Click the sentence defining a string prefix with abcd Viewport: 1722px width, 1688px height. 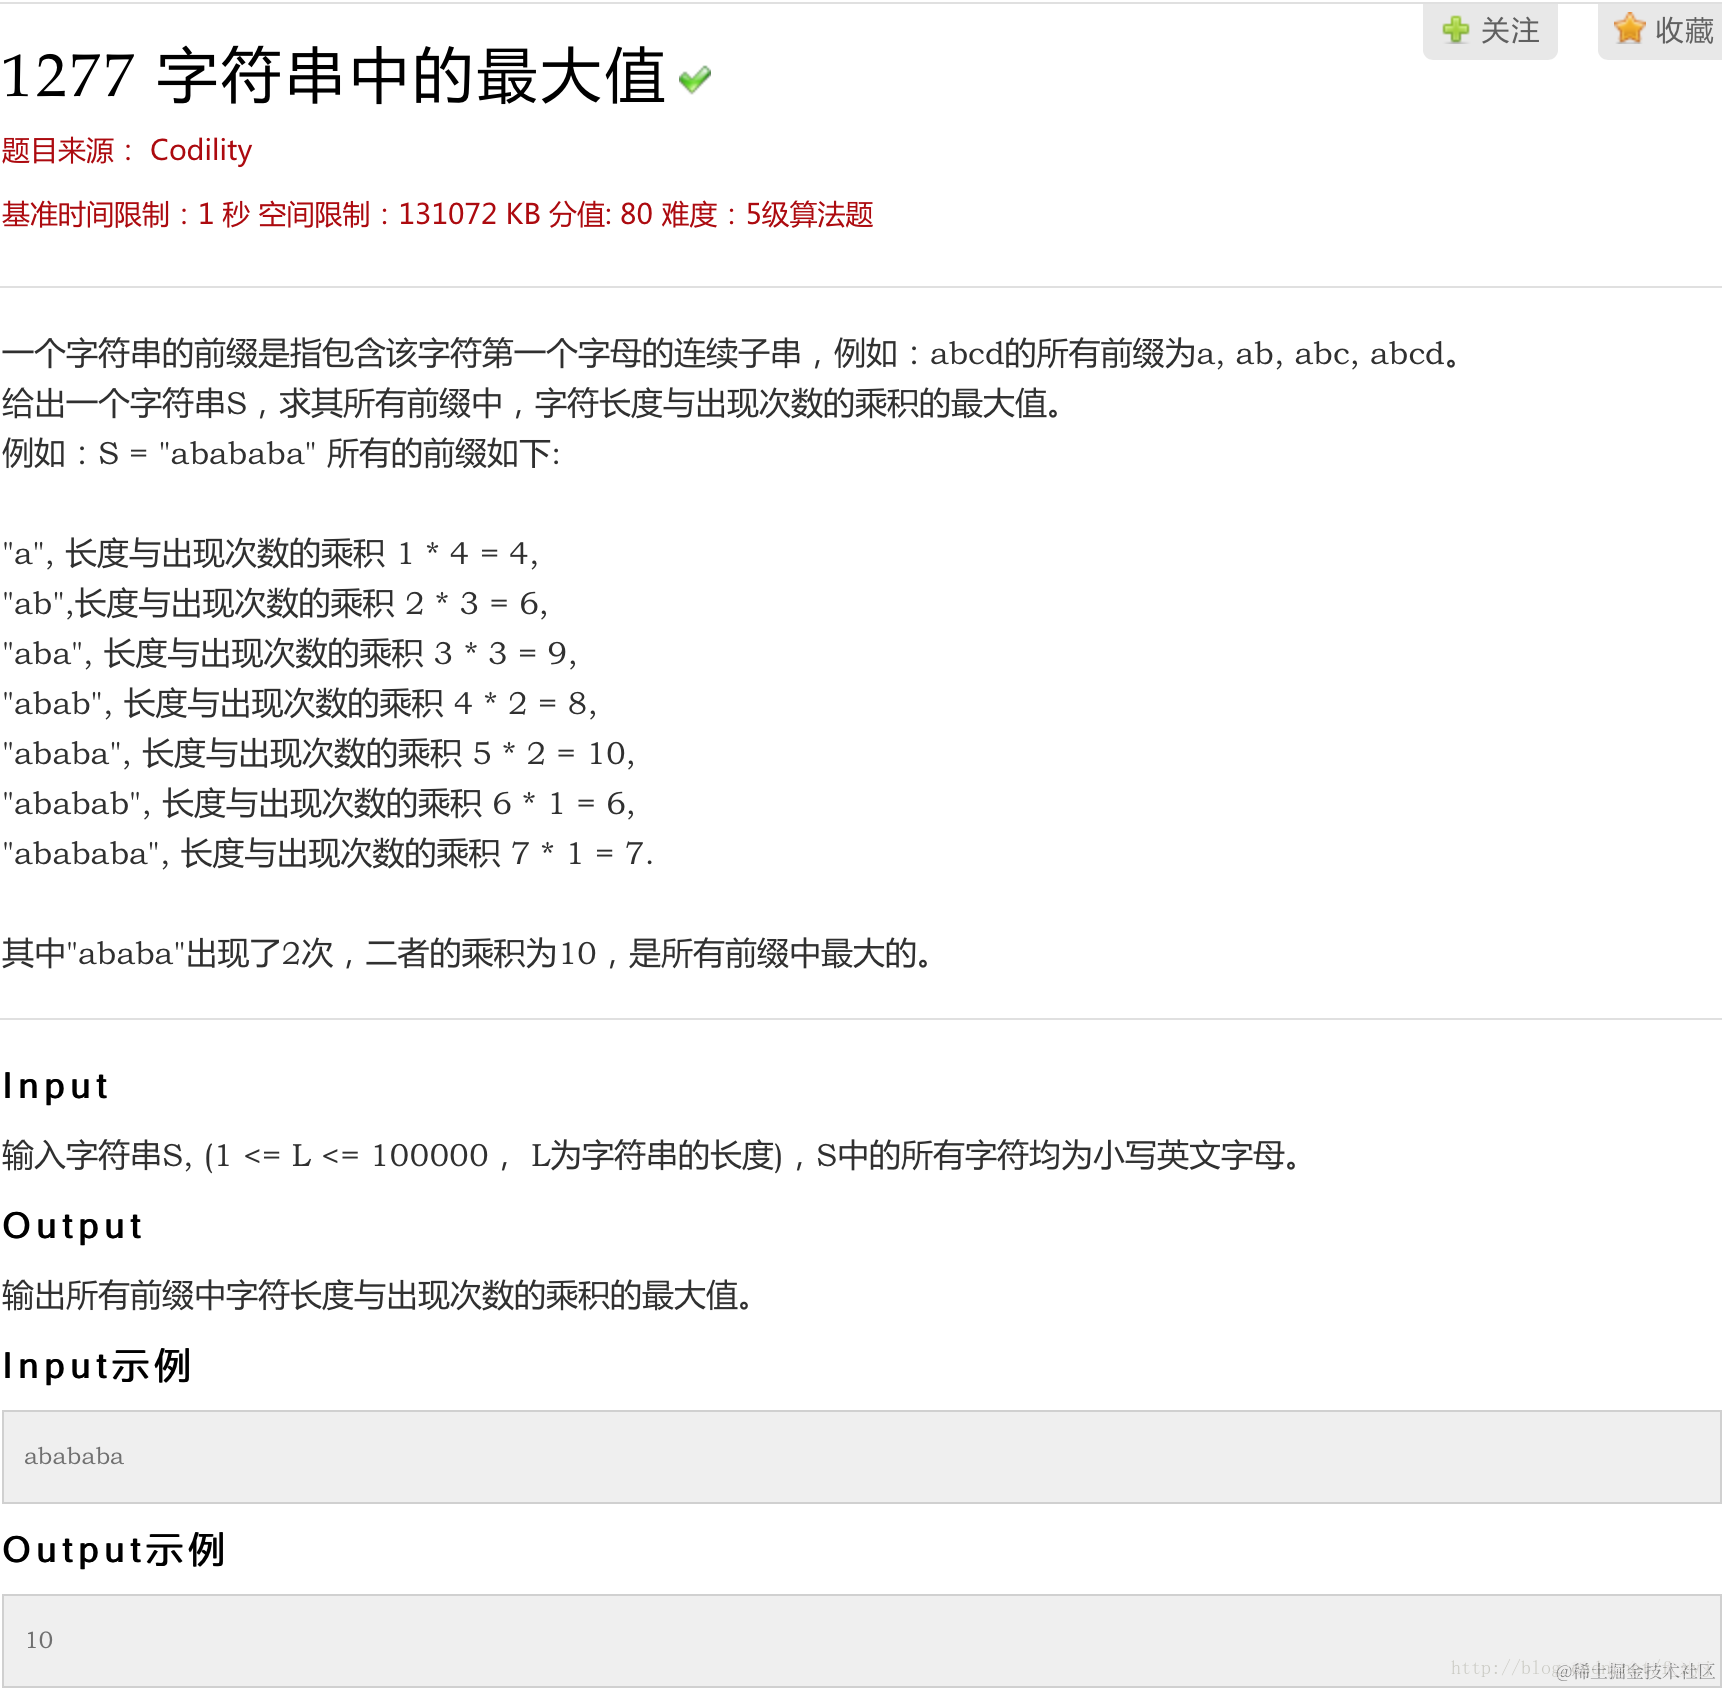pos(734,353)
